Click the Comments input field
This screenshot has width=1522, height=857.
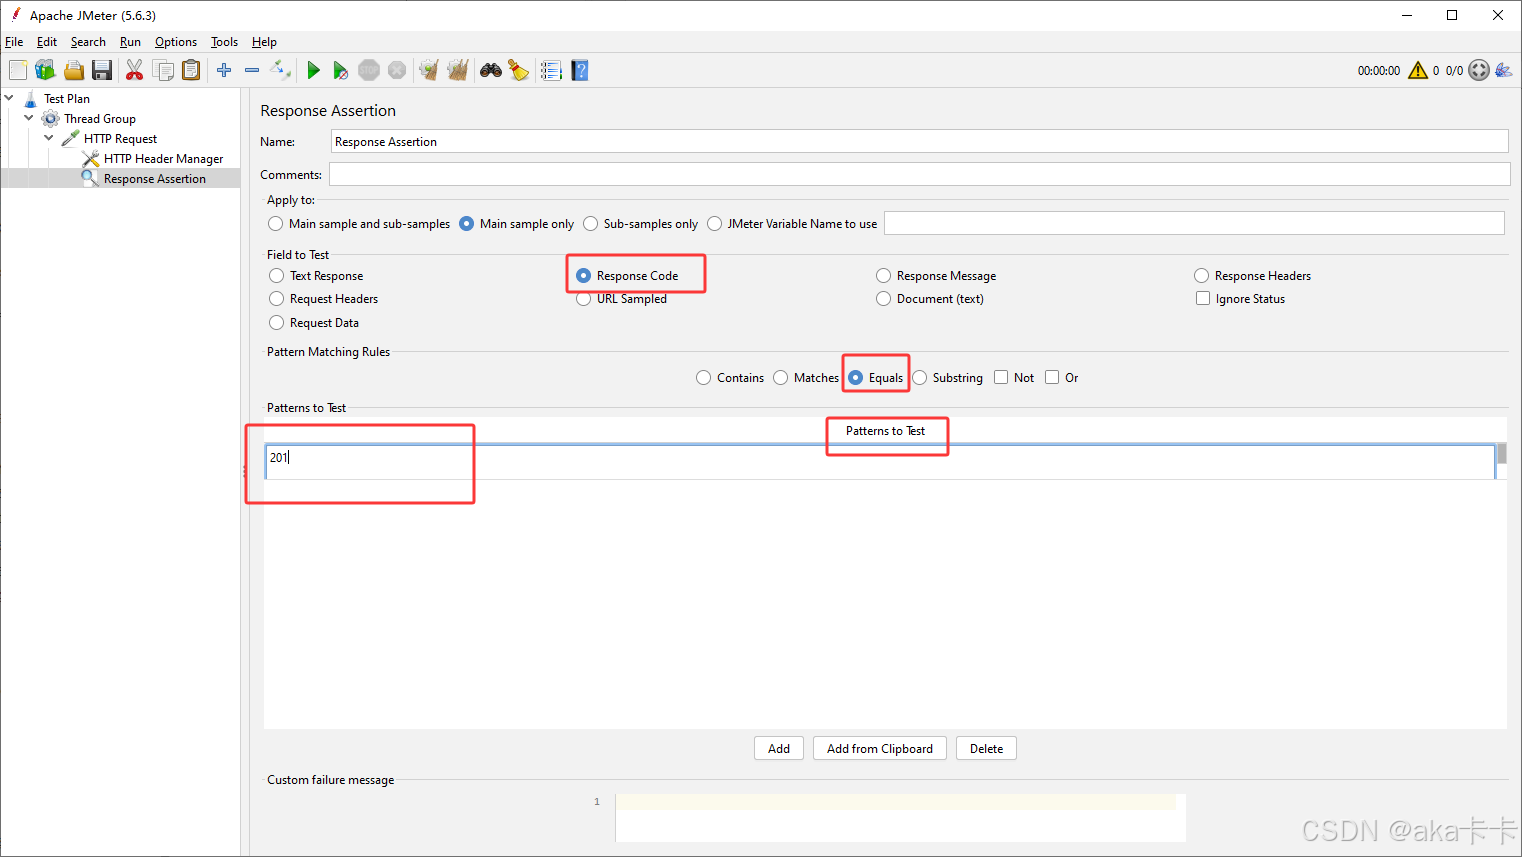tap(919, 175)
